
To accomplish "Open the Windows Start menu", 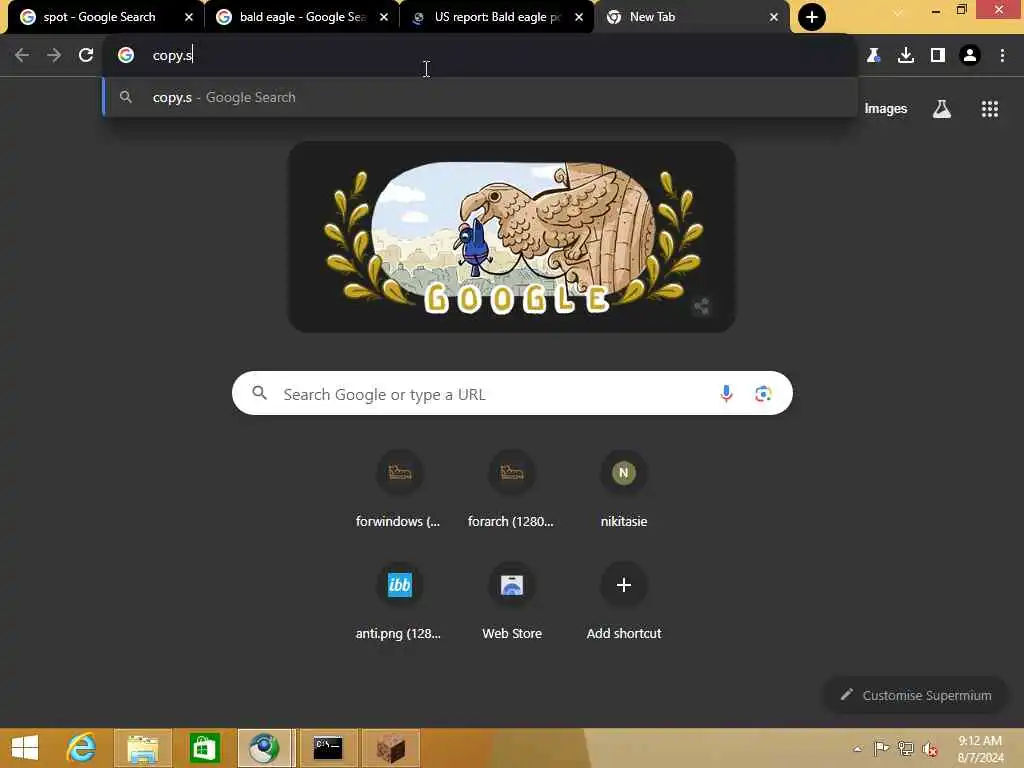I will 25,748.
